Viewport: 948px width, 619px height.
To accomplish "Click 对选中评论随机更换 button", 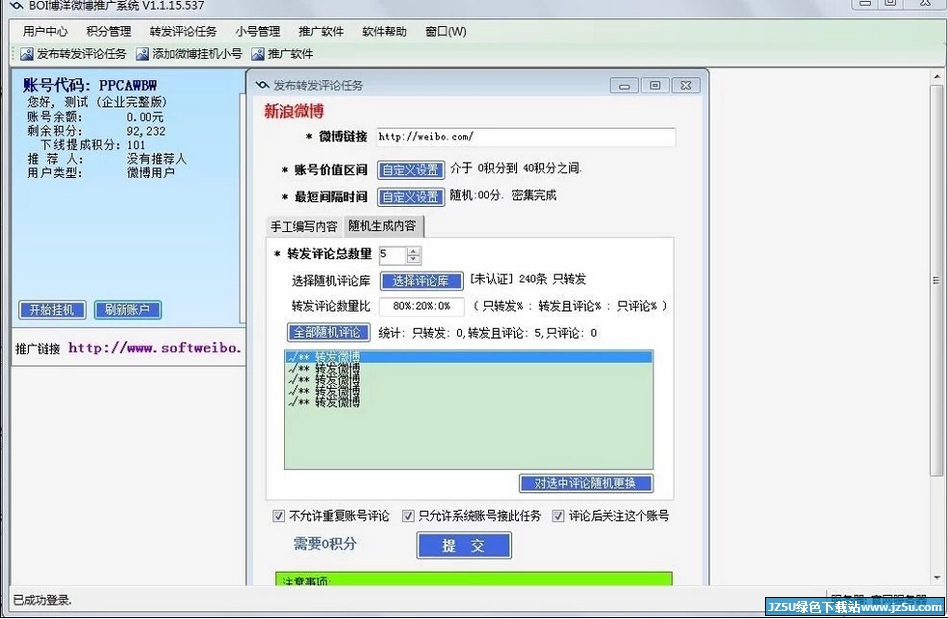I will pyautogui.click(x=586, y=483).
